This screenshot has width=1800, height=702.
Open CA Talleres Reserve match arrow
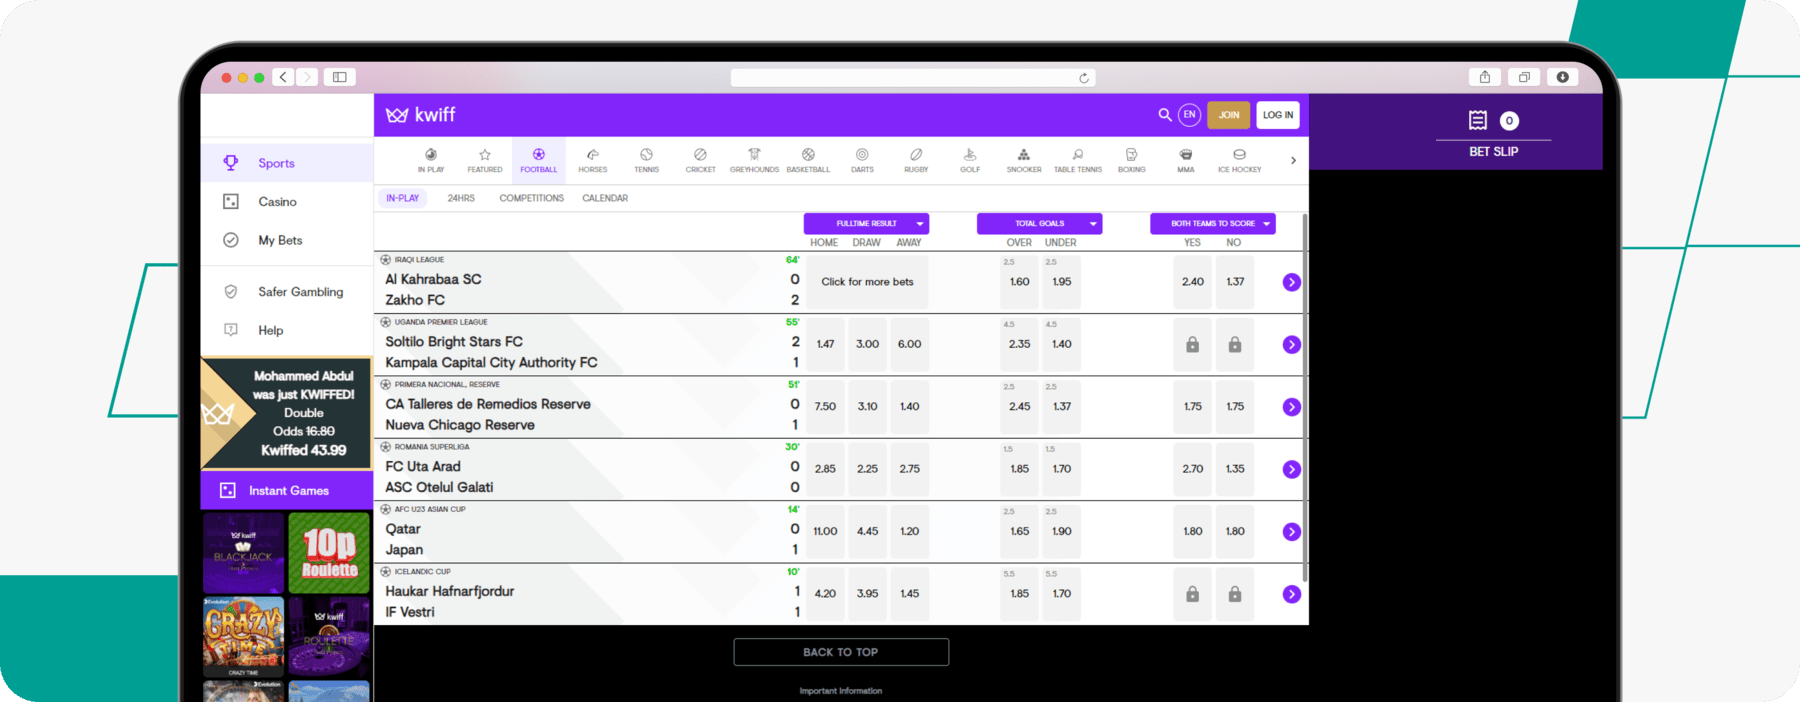[x=1292, y=407]
